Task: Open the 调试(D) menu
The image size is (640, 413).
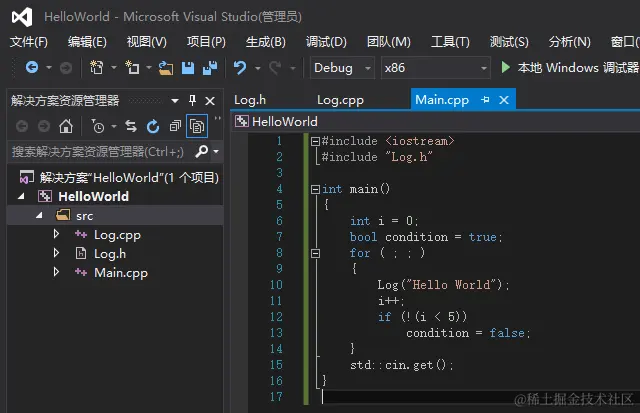Action: 326,42
